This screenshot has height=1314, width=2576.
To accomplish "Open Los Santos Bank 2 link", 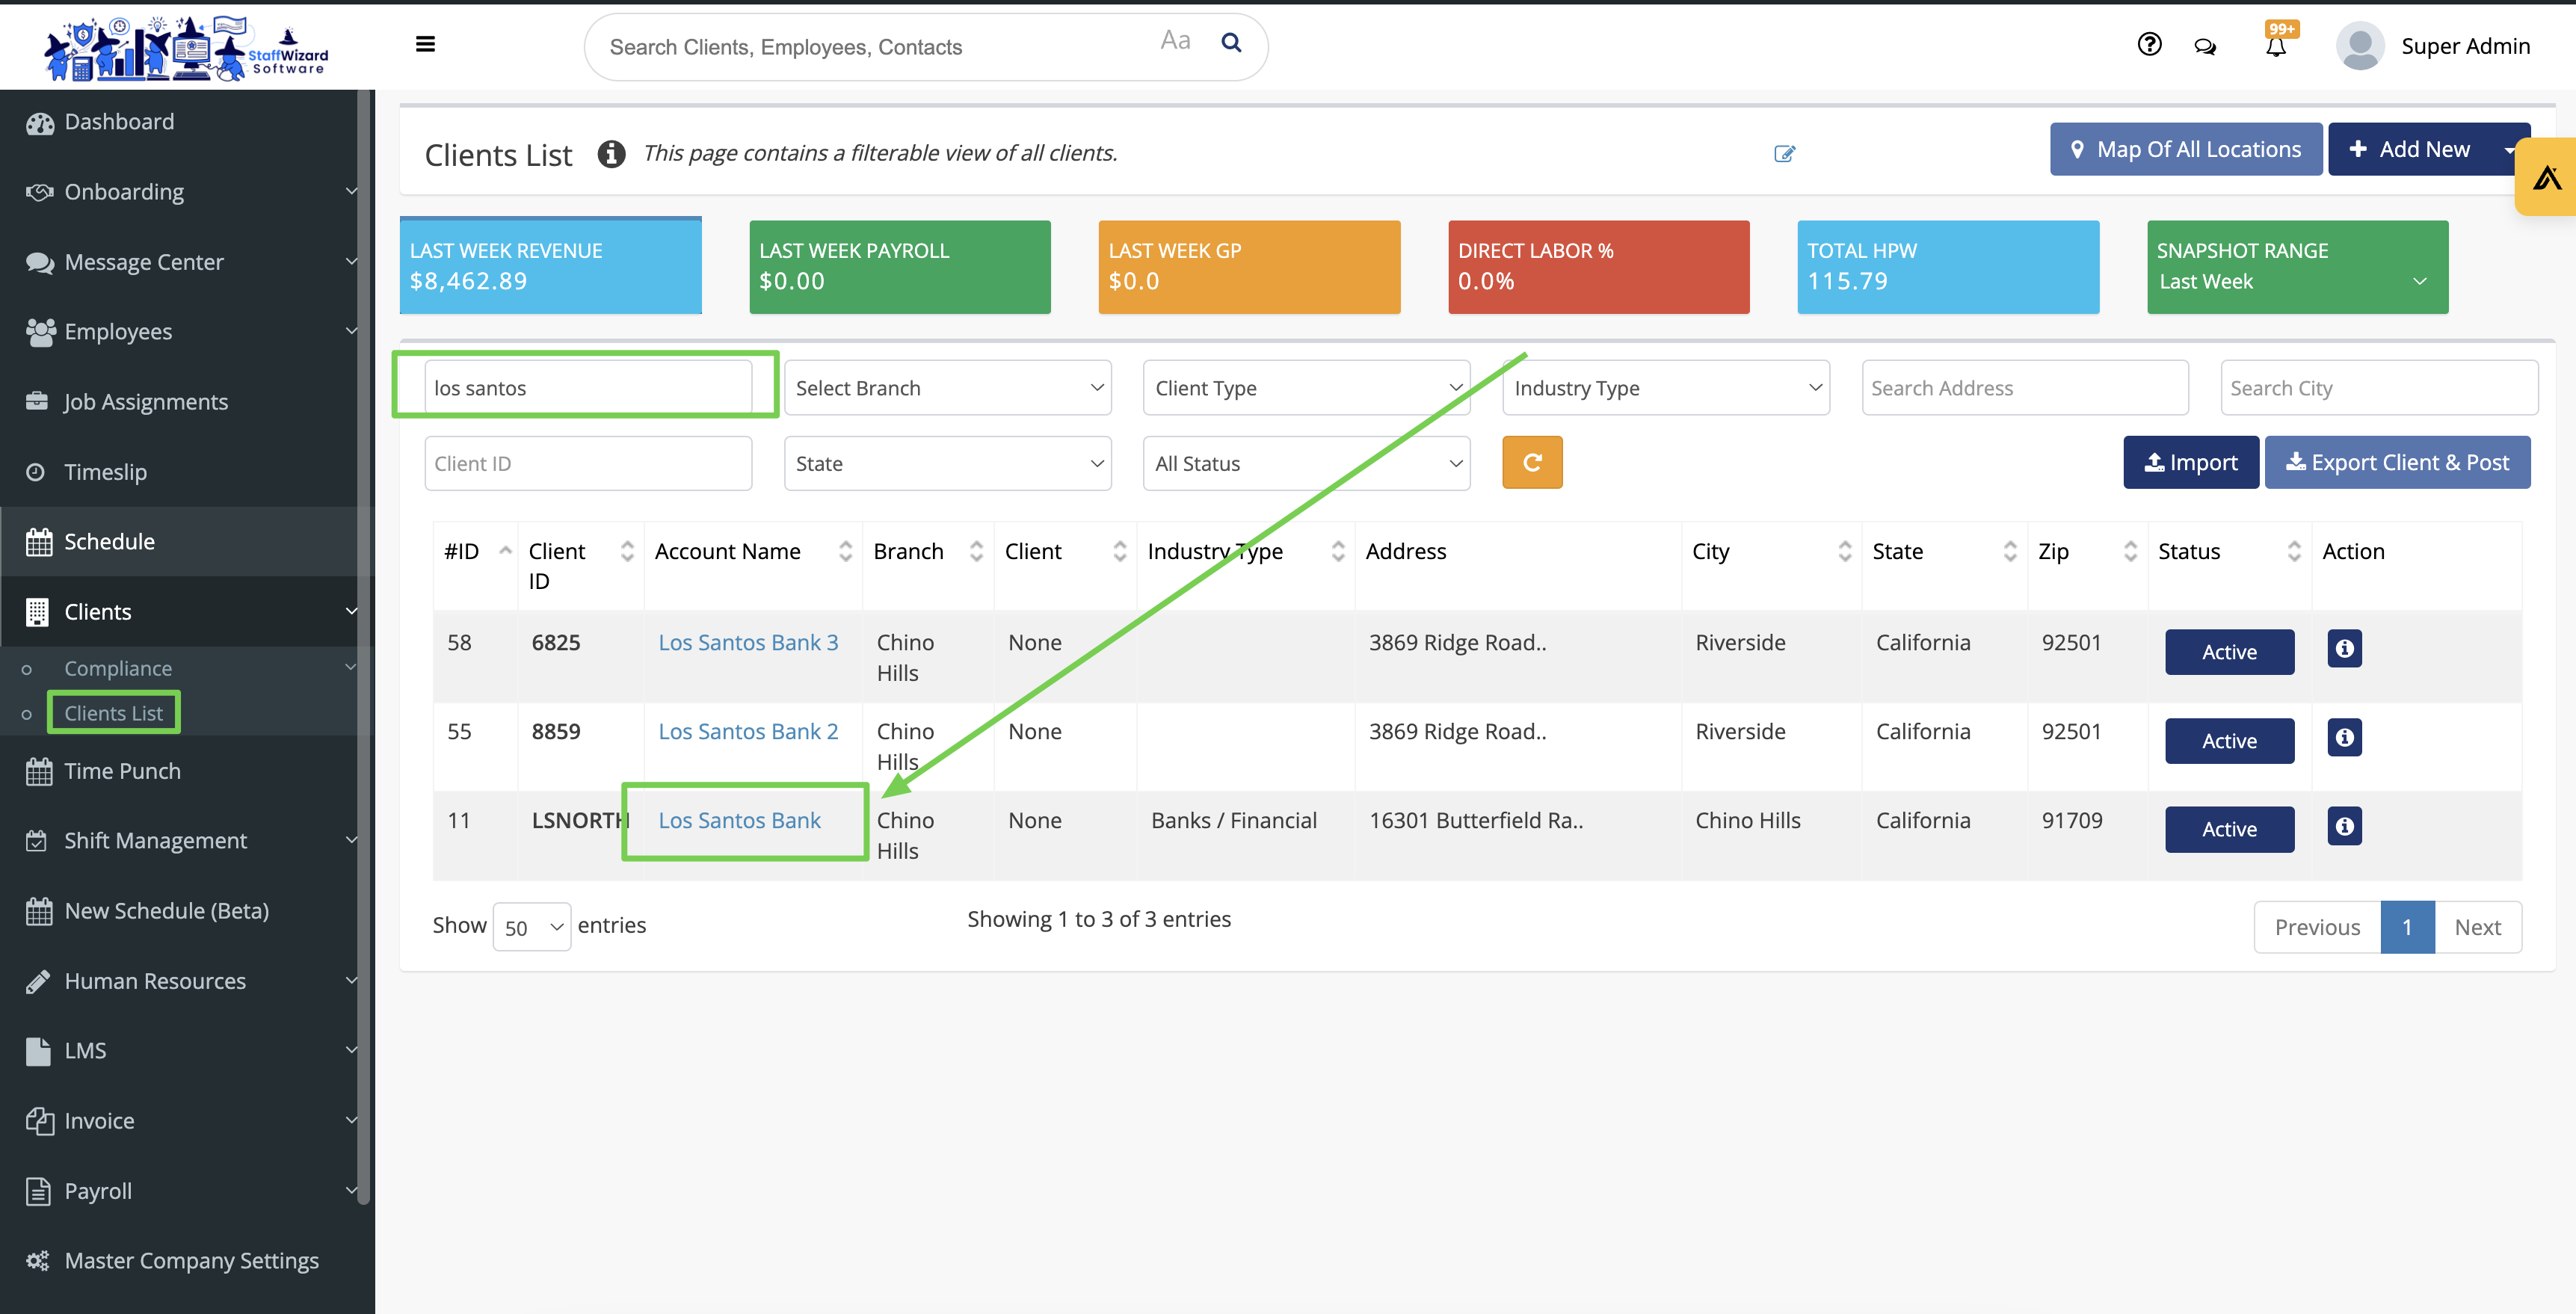I will click(748, 731).
